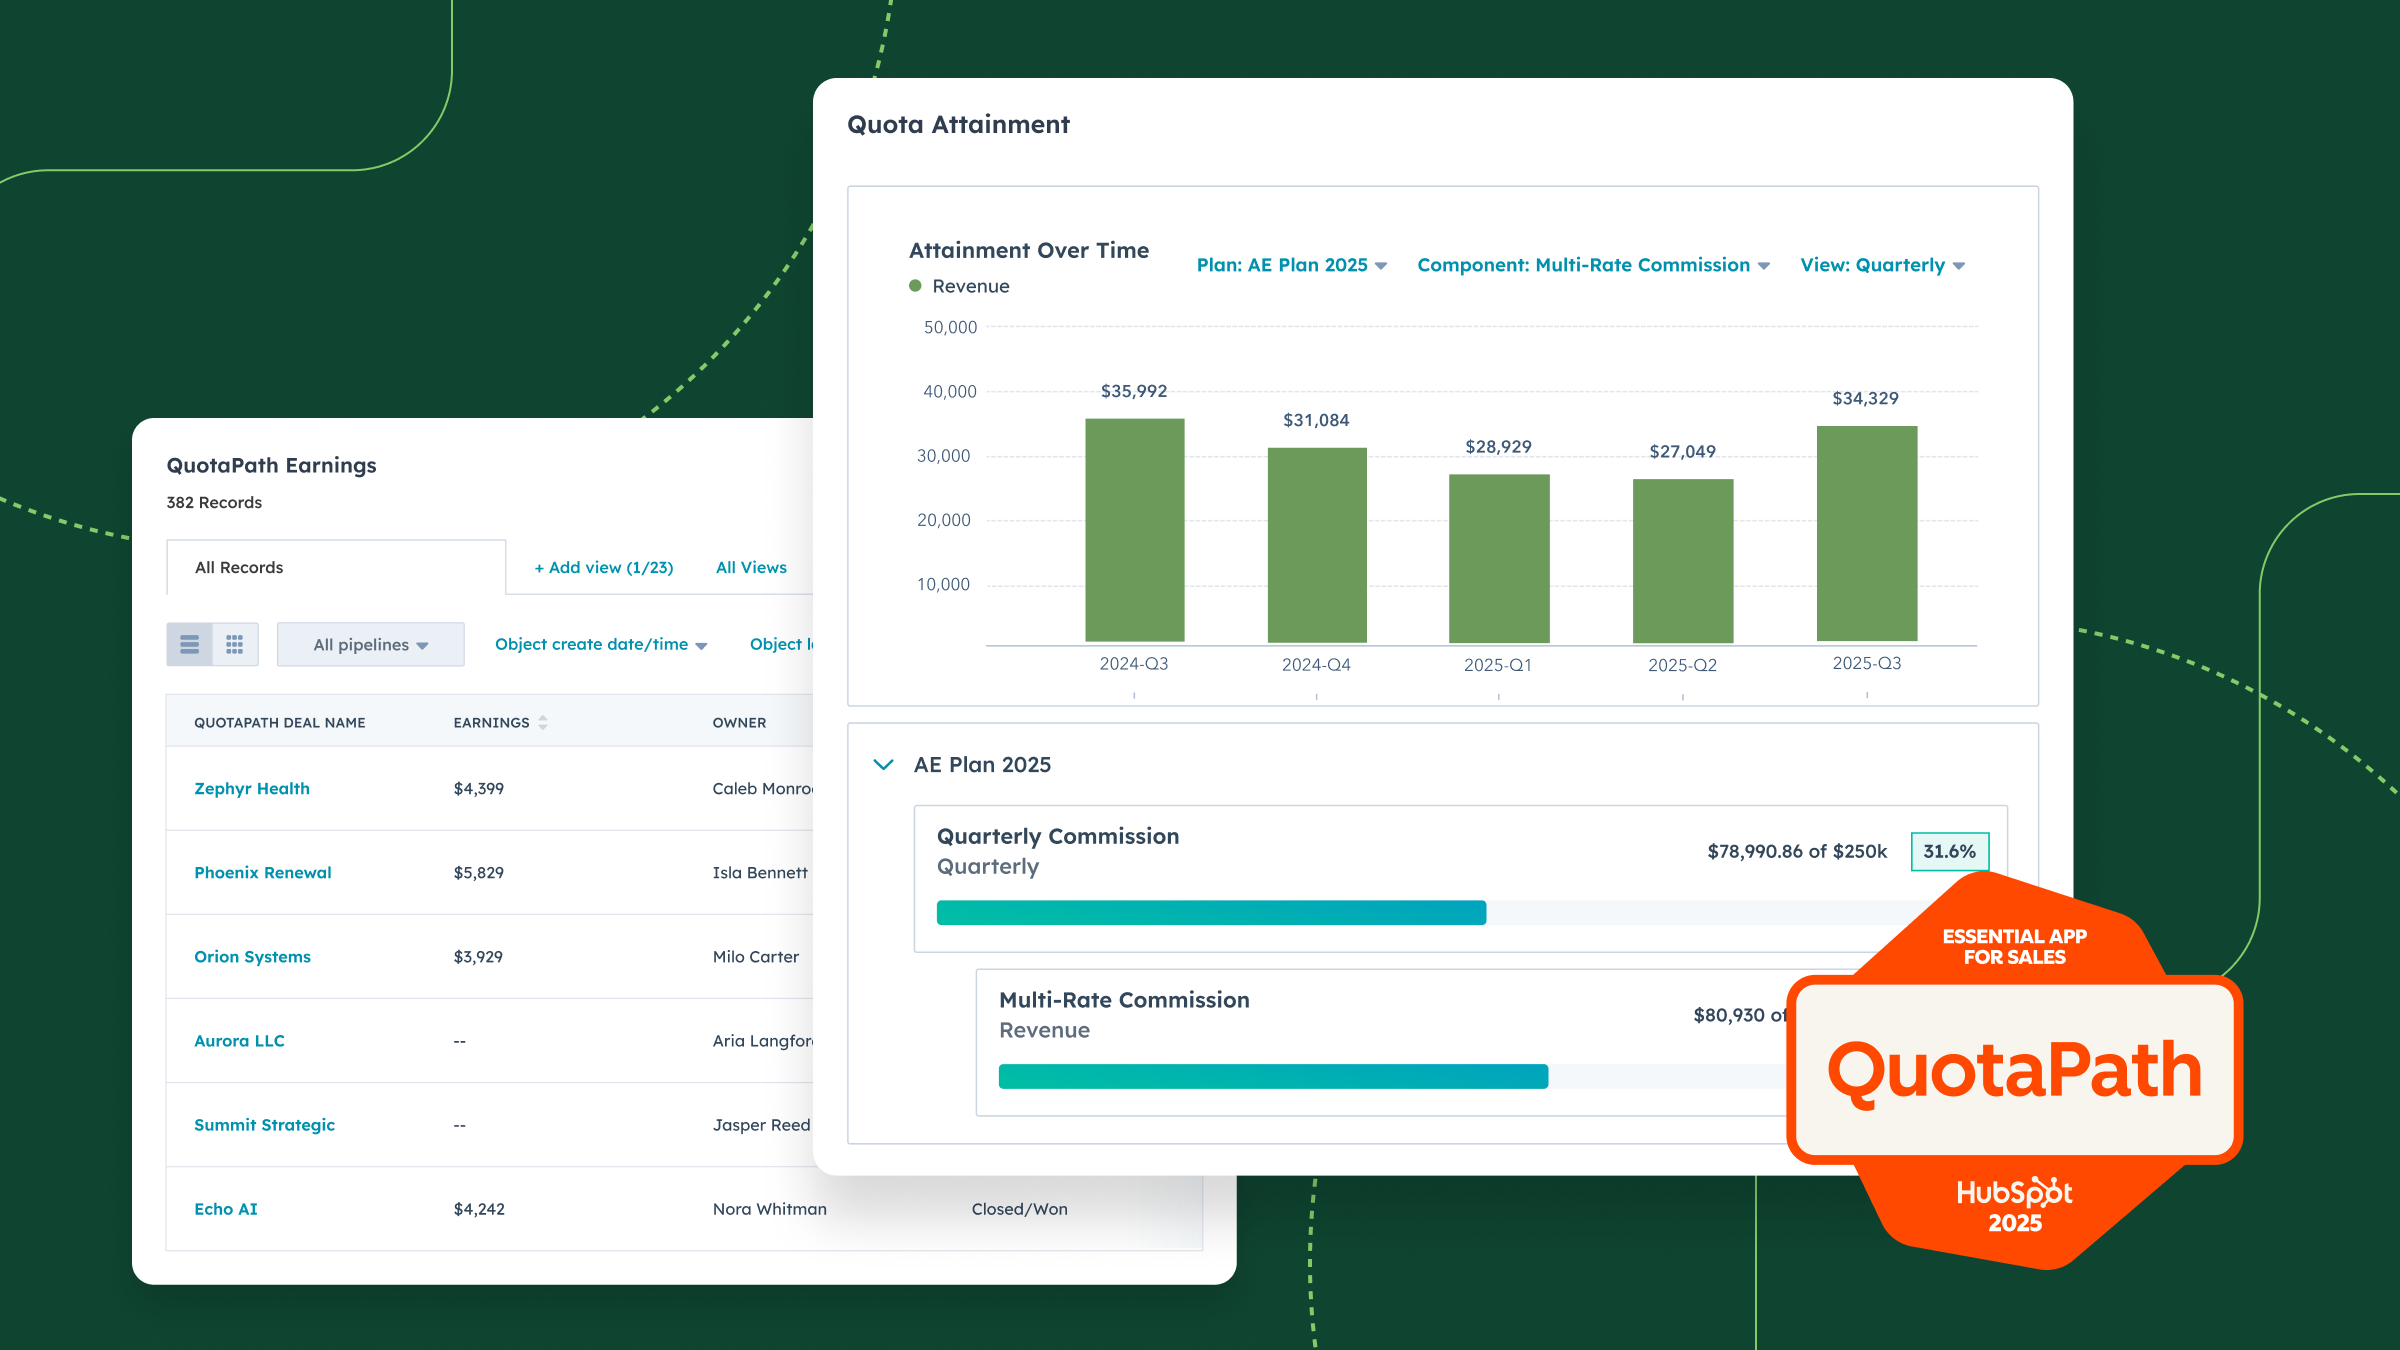
Task: Click the Closed/Won status cell
Action: coord(1019,1208)
